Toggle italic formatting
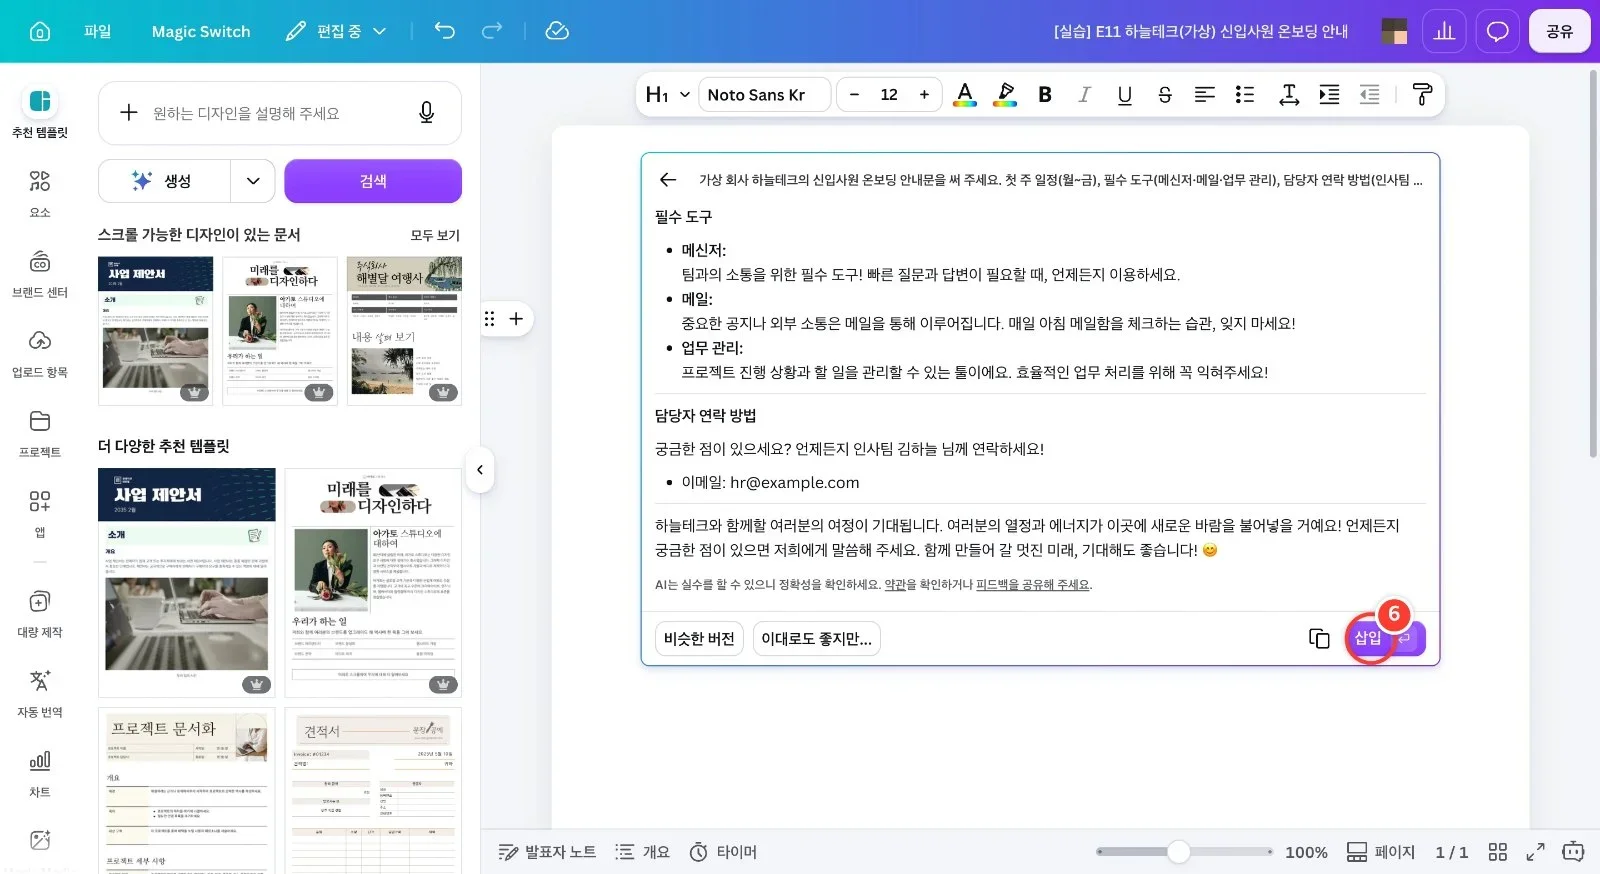This screenshot has height=874, width=1600. [x=1085, y=95]
